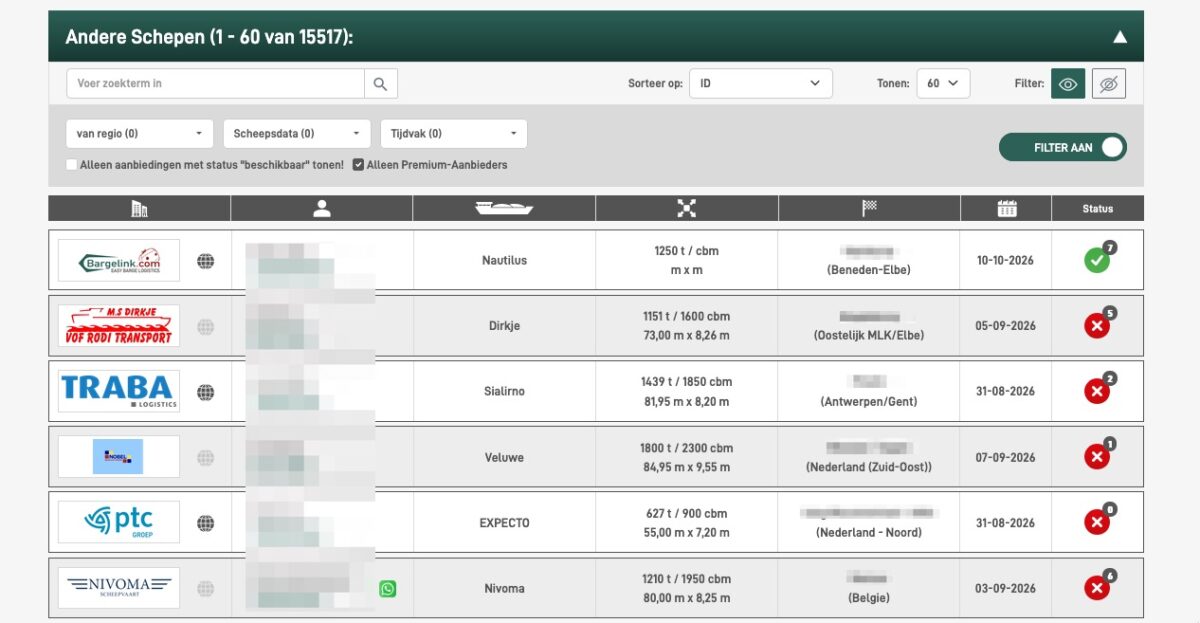Collapse the Andere Schepen panel arrow
This screenshot has height=623, width=1200.
tap(1120, 37)
